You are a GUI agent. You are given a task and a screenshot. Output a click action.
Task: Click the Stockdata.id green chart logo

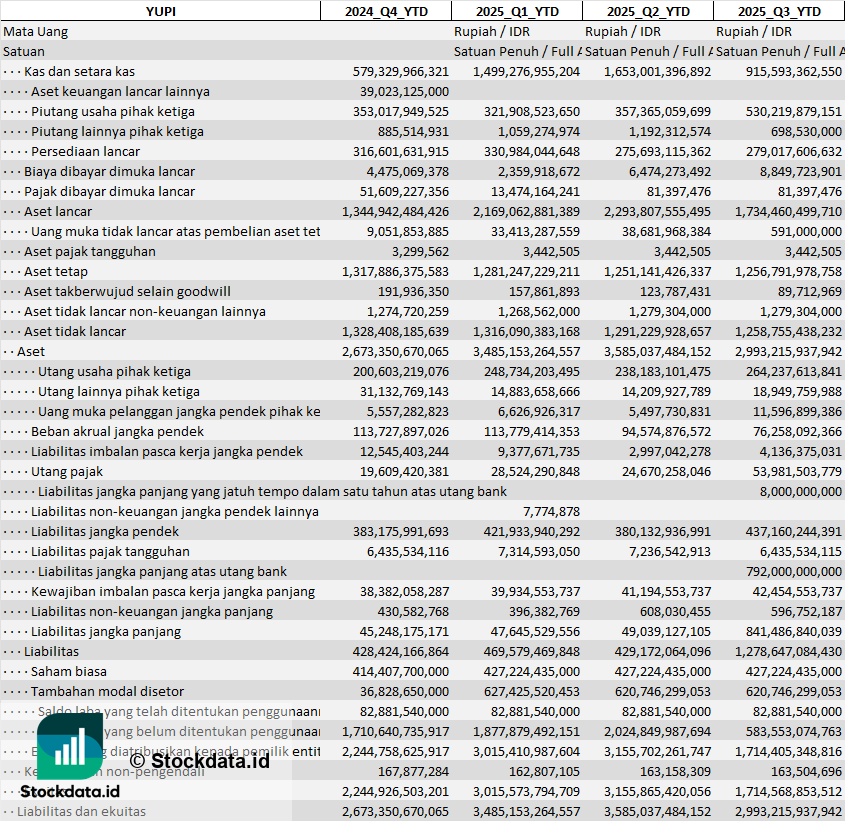tap(67, 746)
